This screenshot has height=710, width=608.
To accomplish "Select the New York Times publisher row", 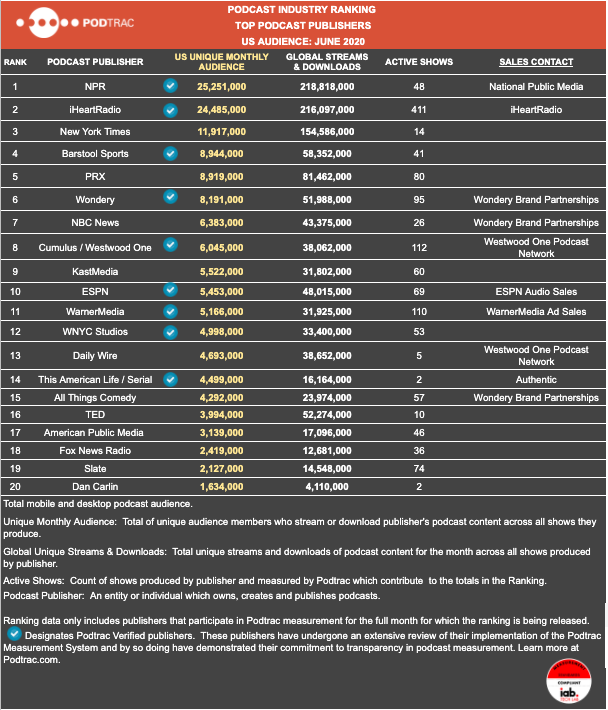I will tap(303, 132).
